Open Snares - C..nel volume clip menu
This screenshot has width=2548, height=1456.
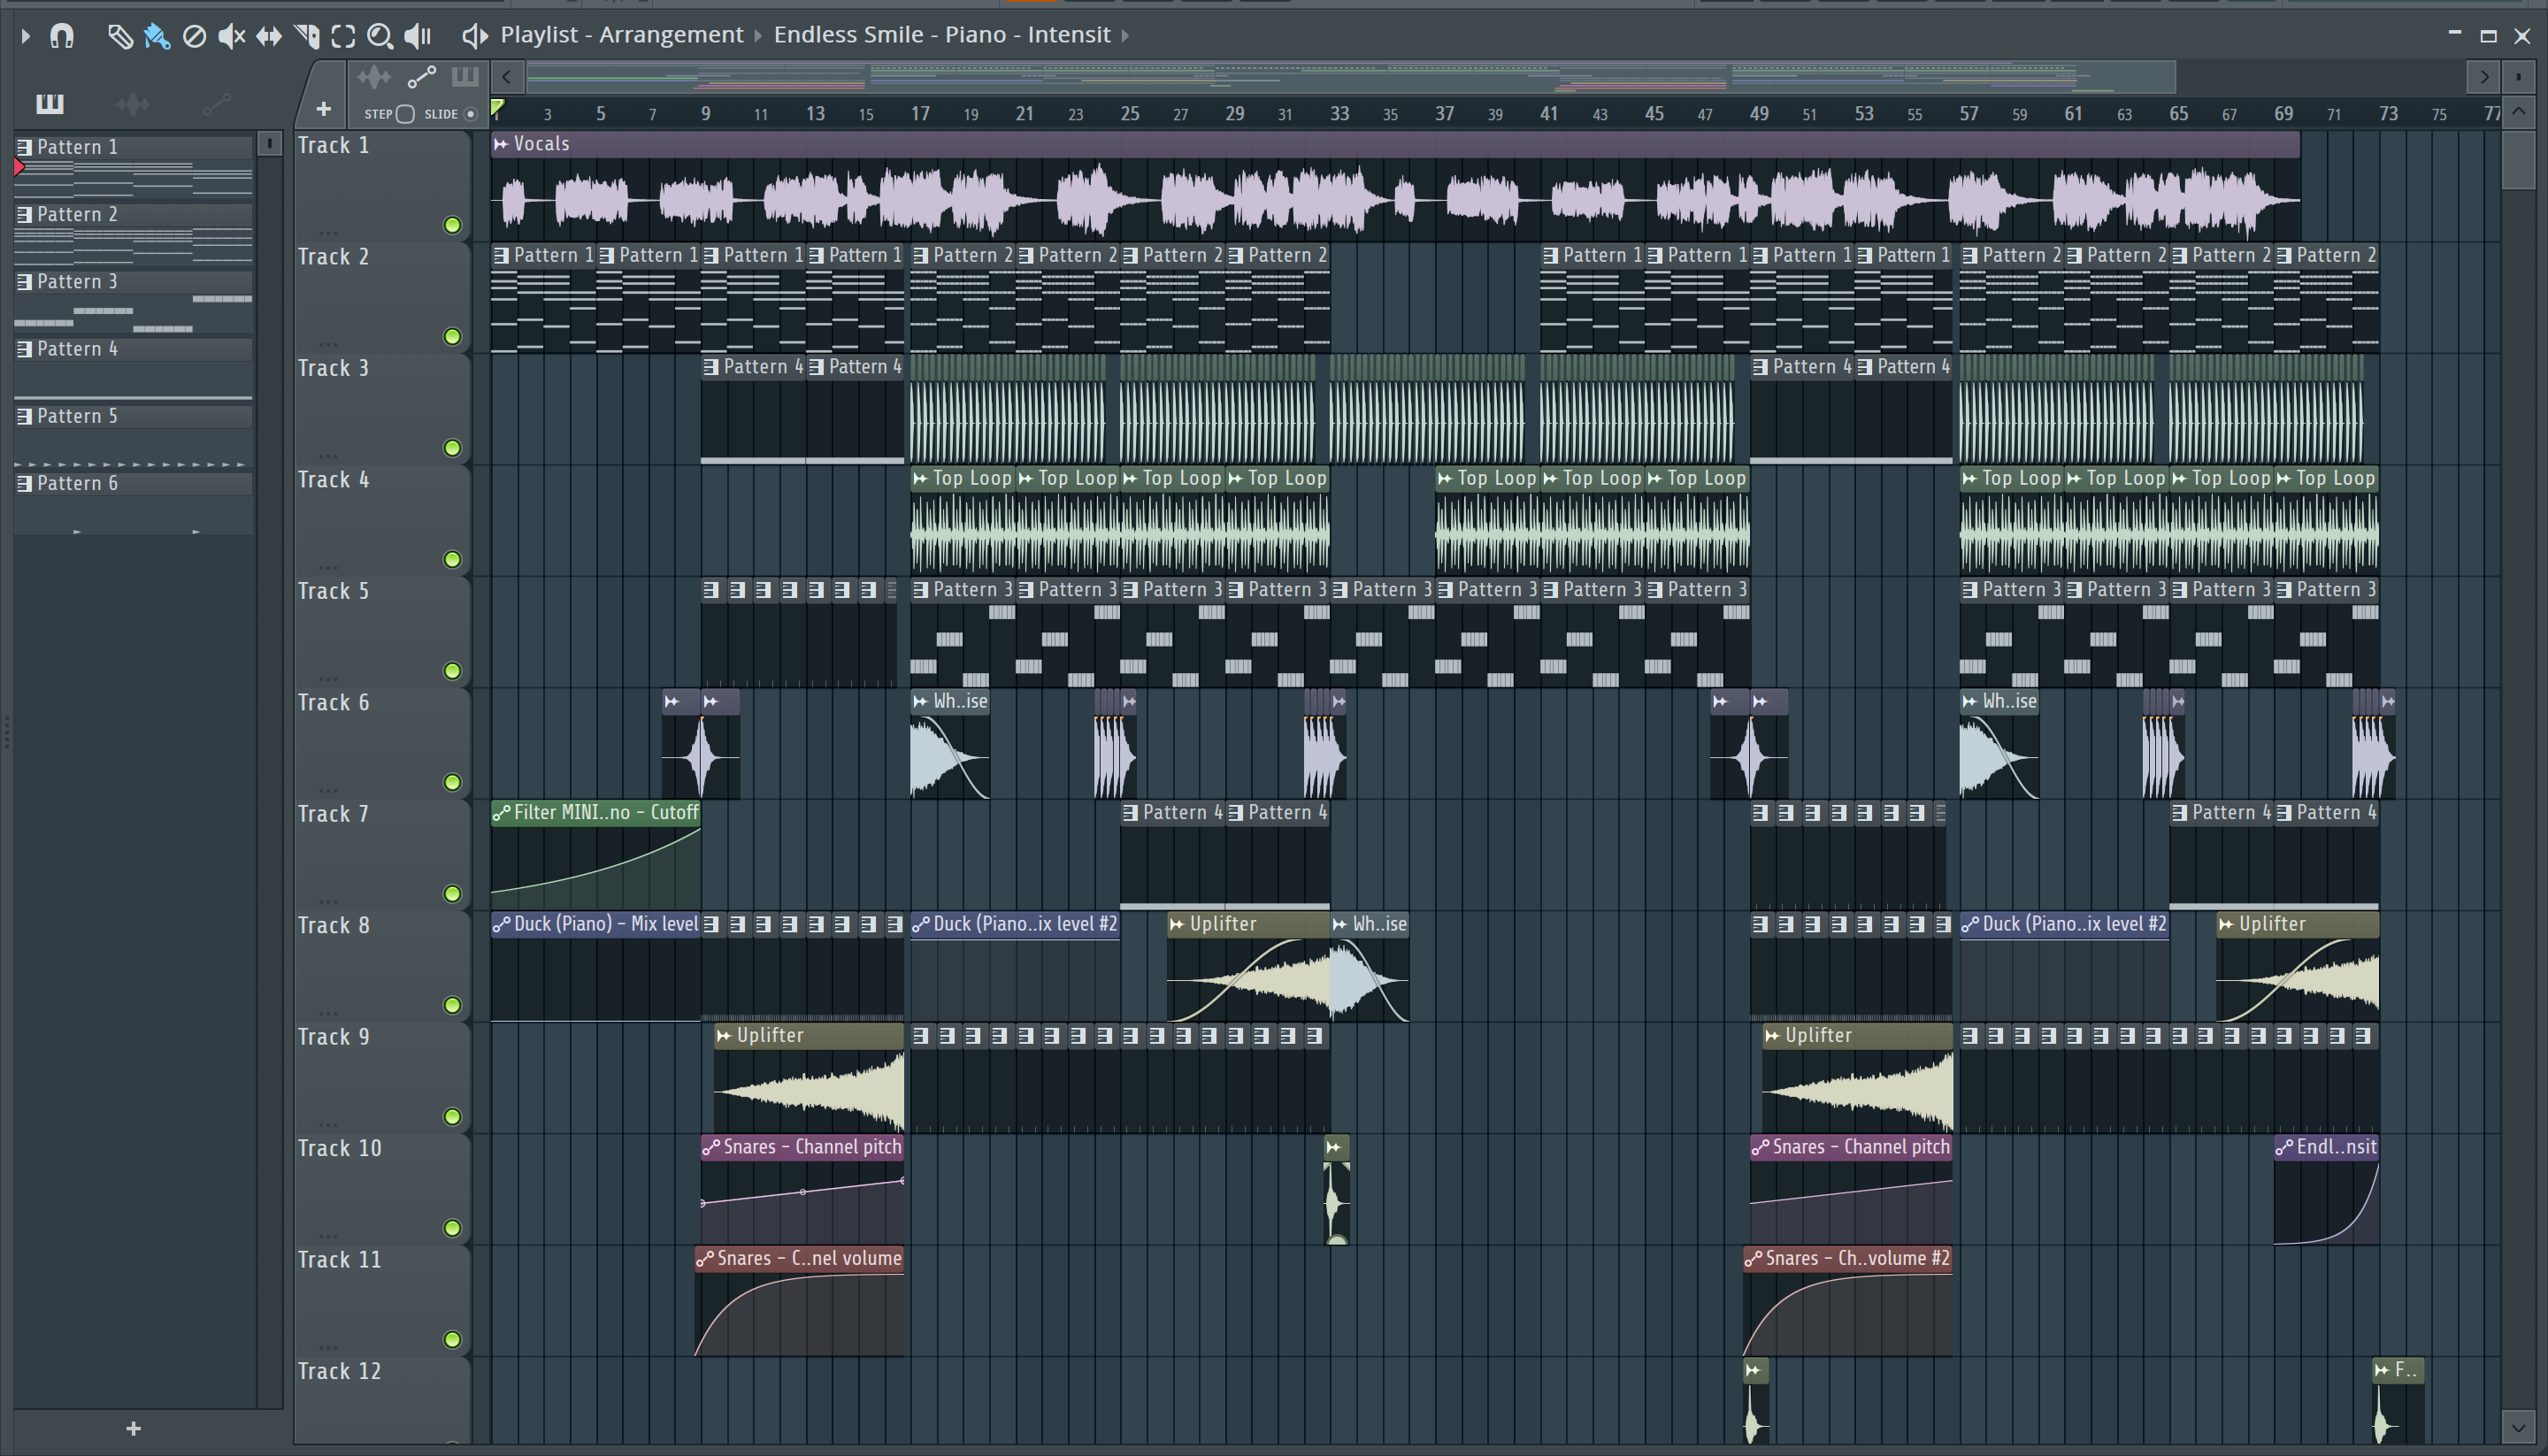coord(705,1258)
